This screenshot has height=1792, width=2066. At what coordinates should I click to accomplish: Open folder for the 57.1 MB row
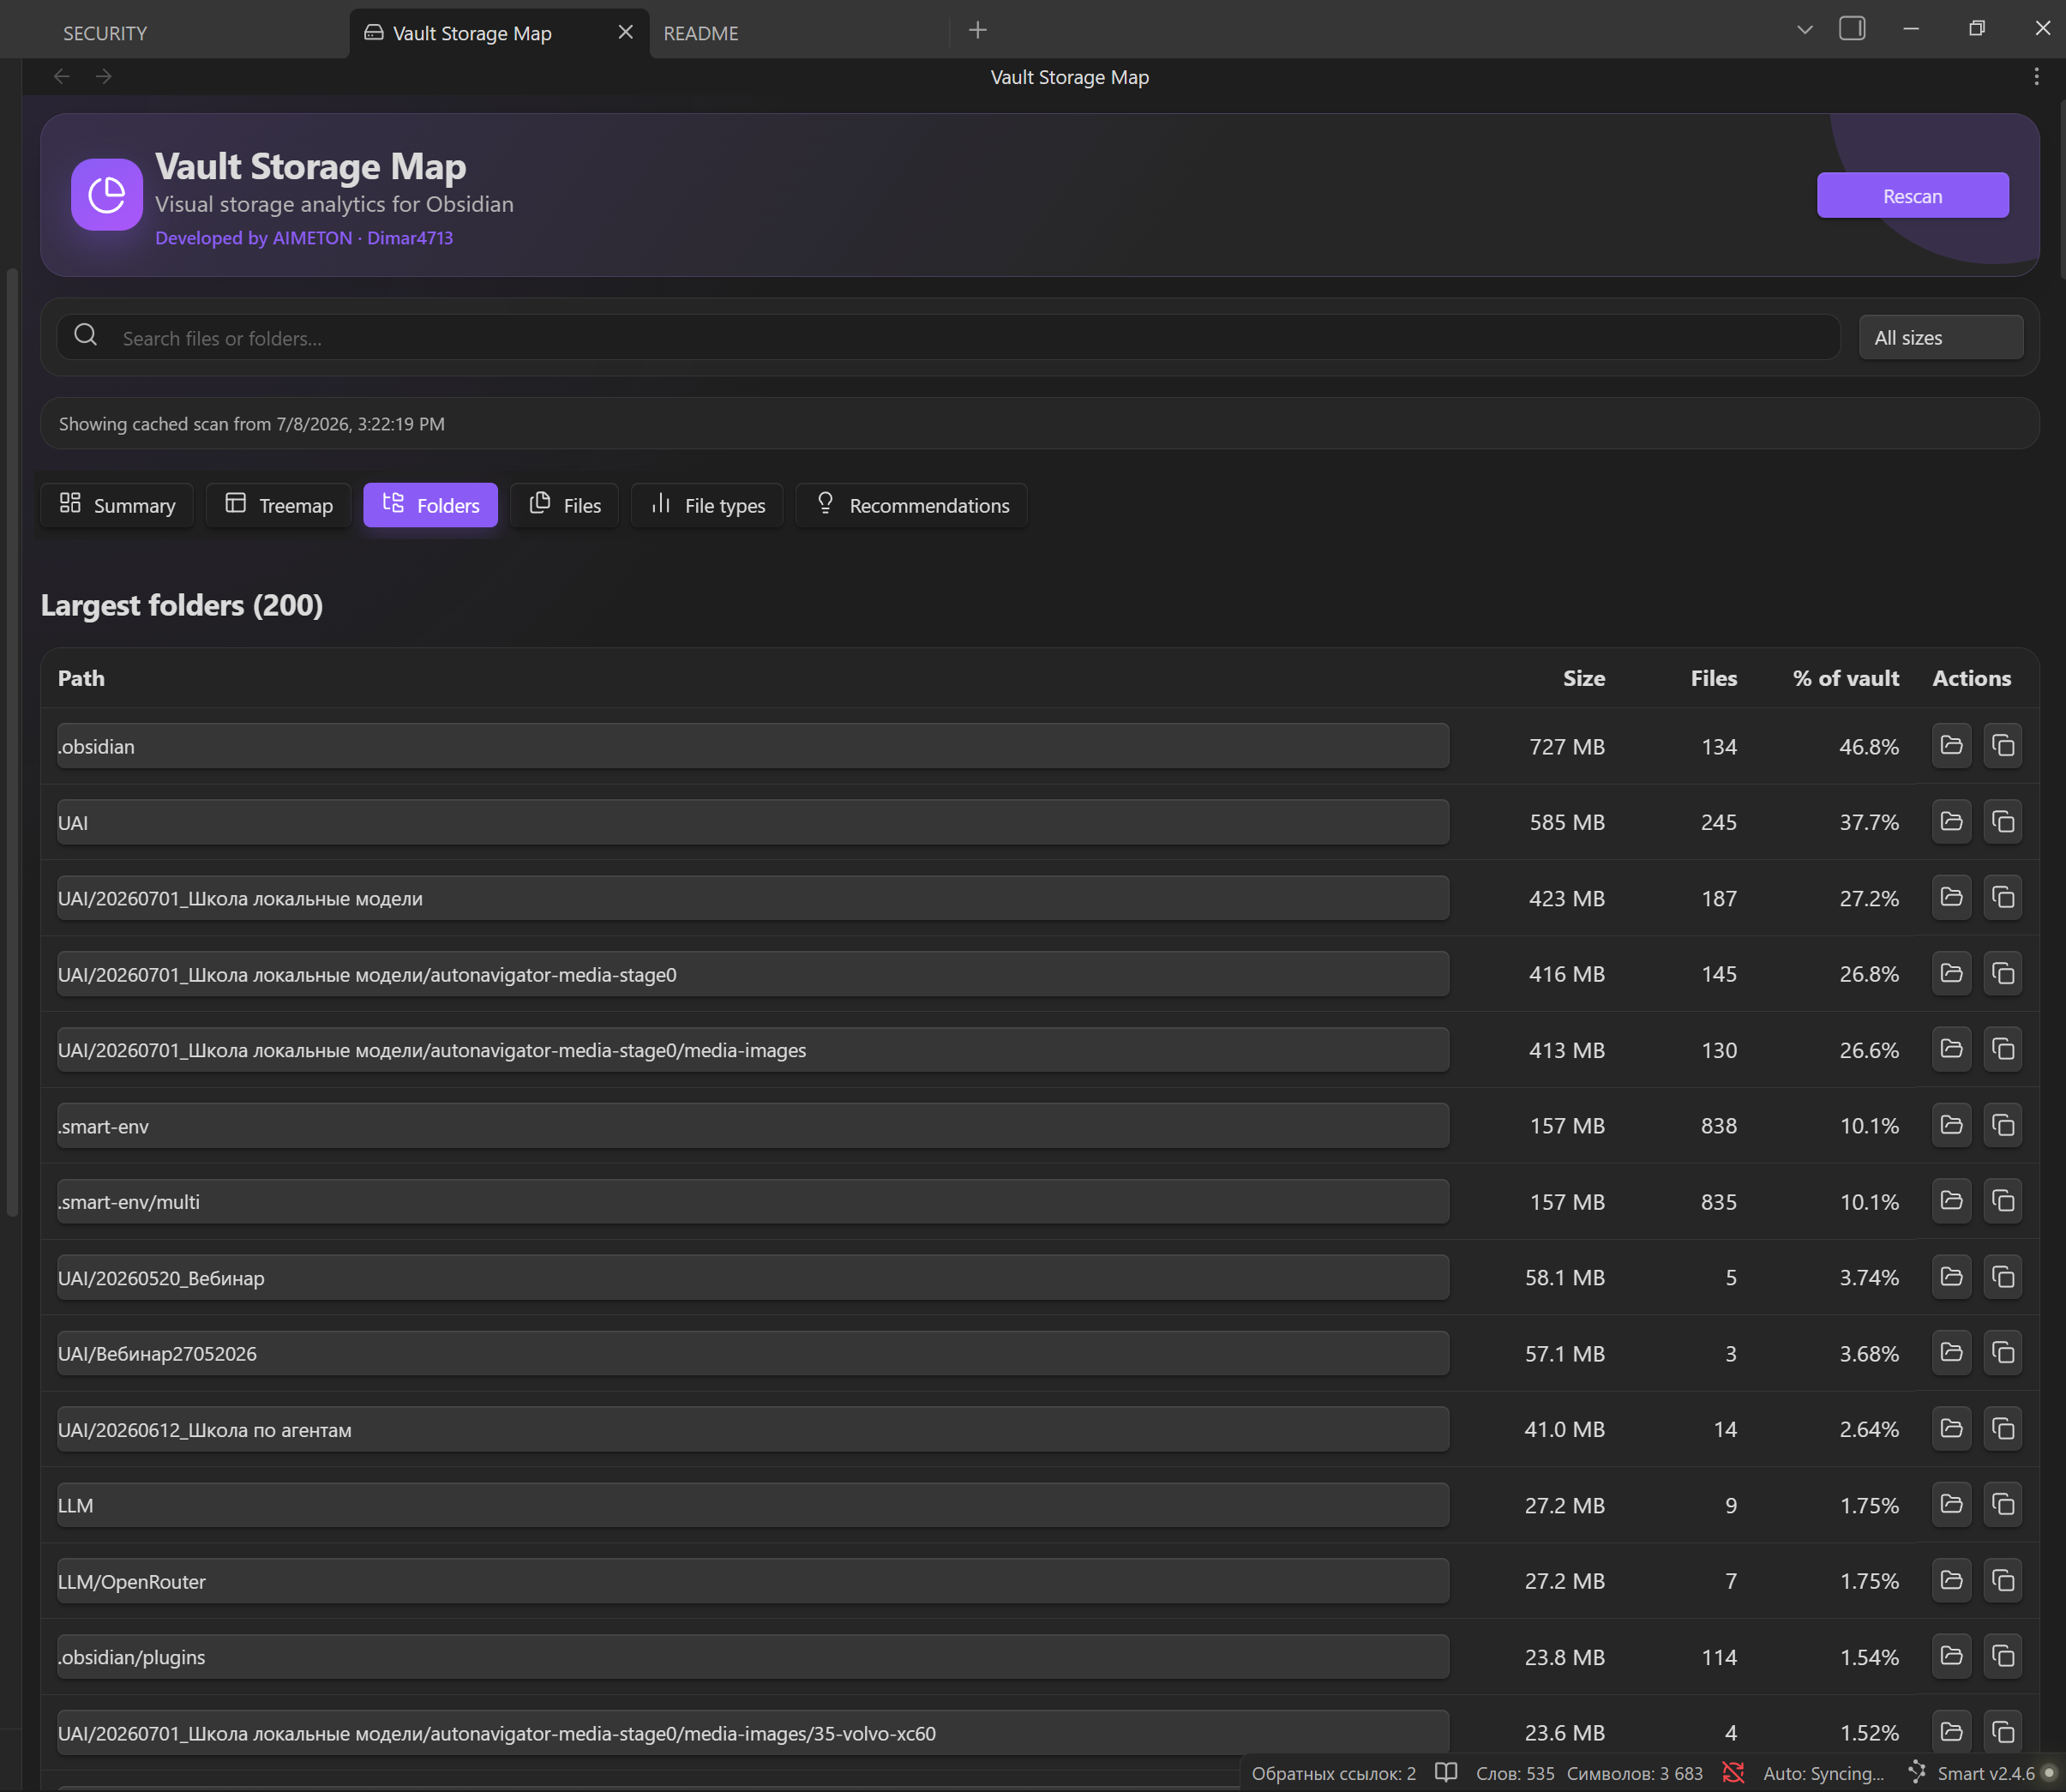tap(1951, 1353)
